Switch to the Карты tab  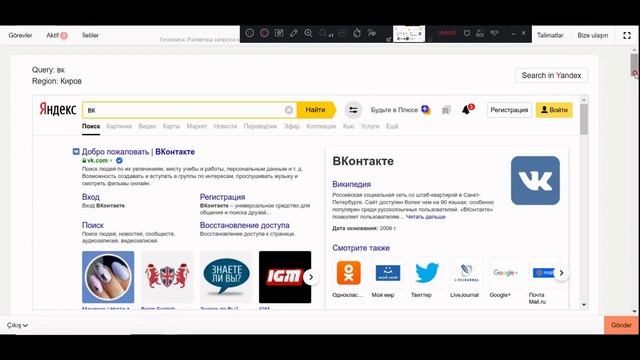(x=171, y=126)
